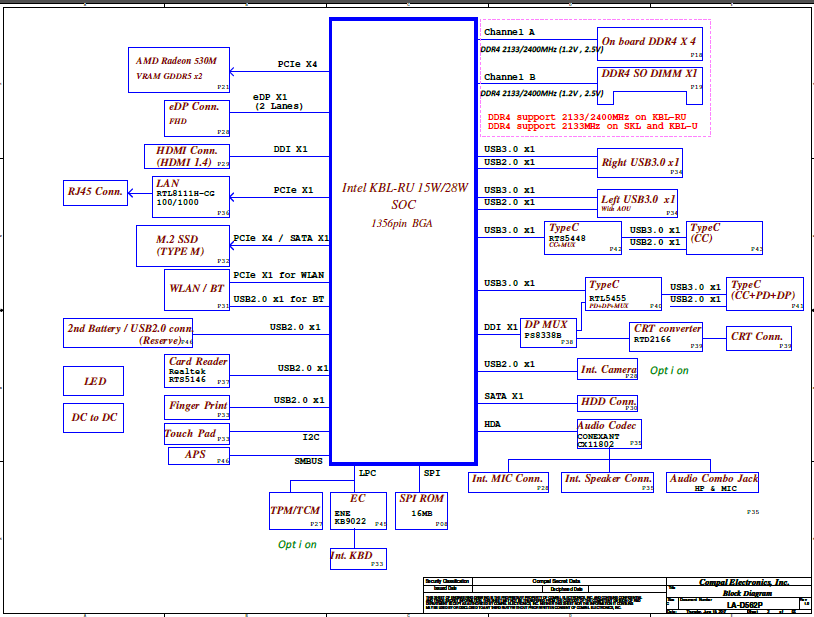Click the SPI bus label
Viewport: 814px width, 617px height.
point(432,473)
